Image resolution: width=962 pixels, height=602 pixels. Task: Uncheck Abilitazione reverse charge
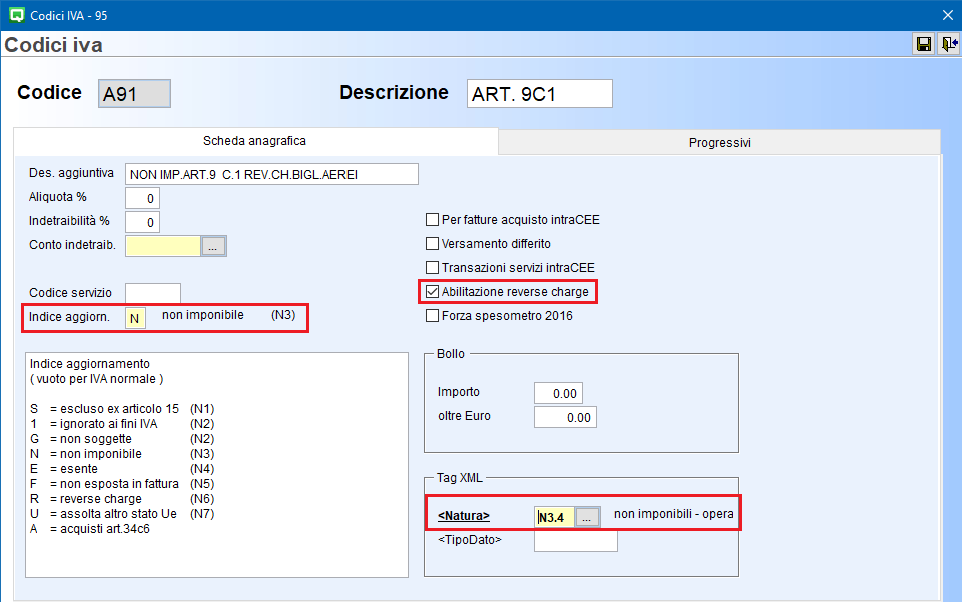[x=433, y=292]
